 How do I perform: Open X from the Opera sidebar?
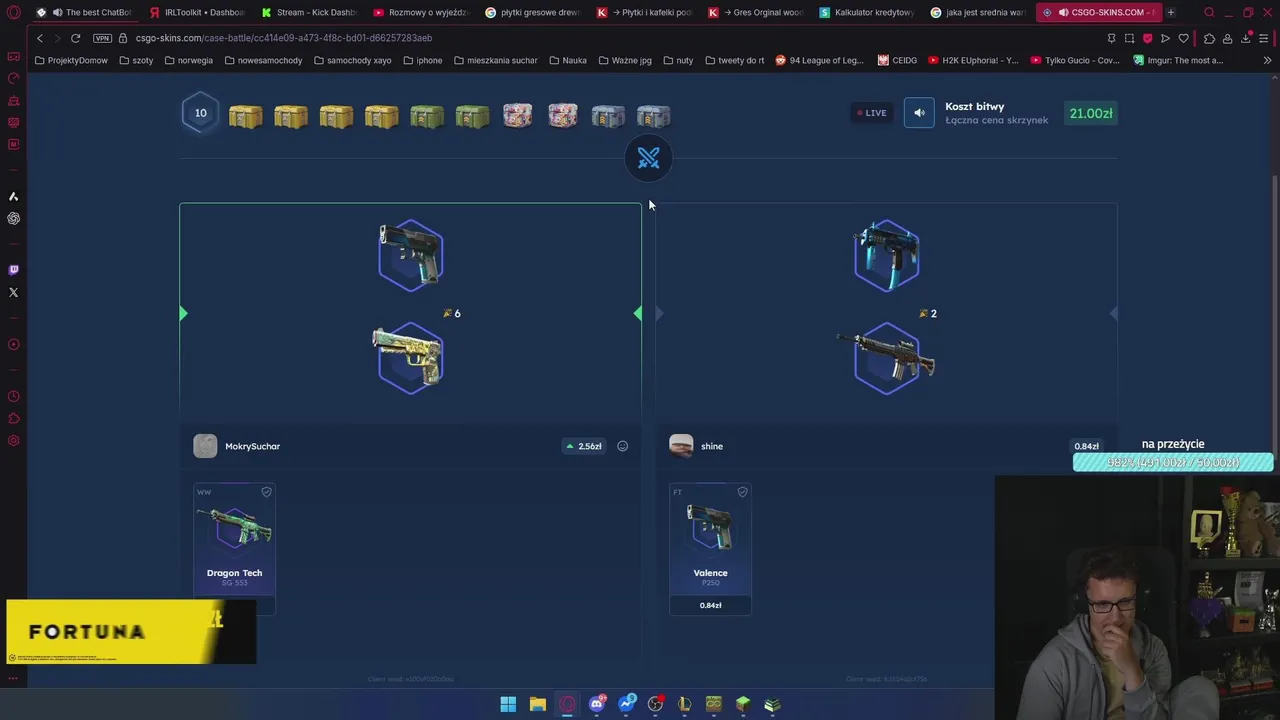13,292
